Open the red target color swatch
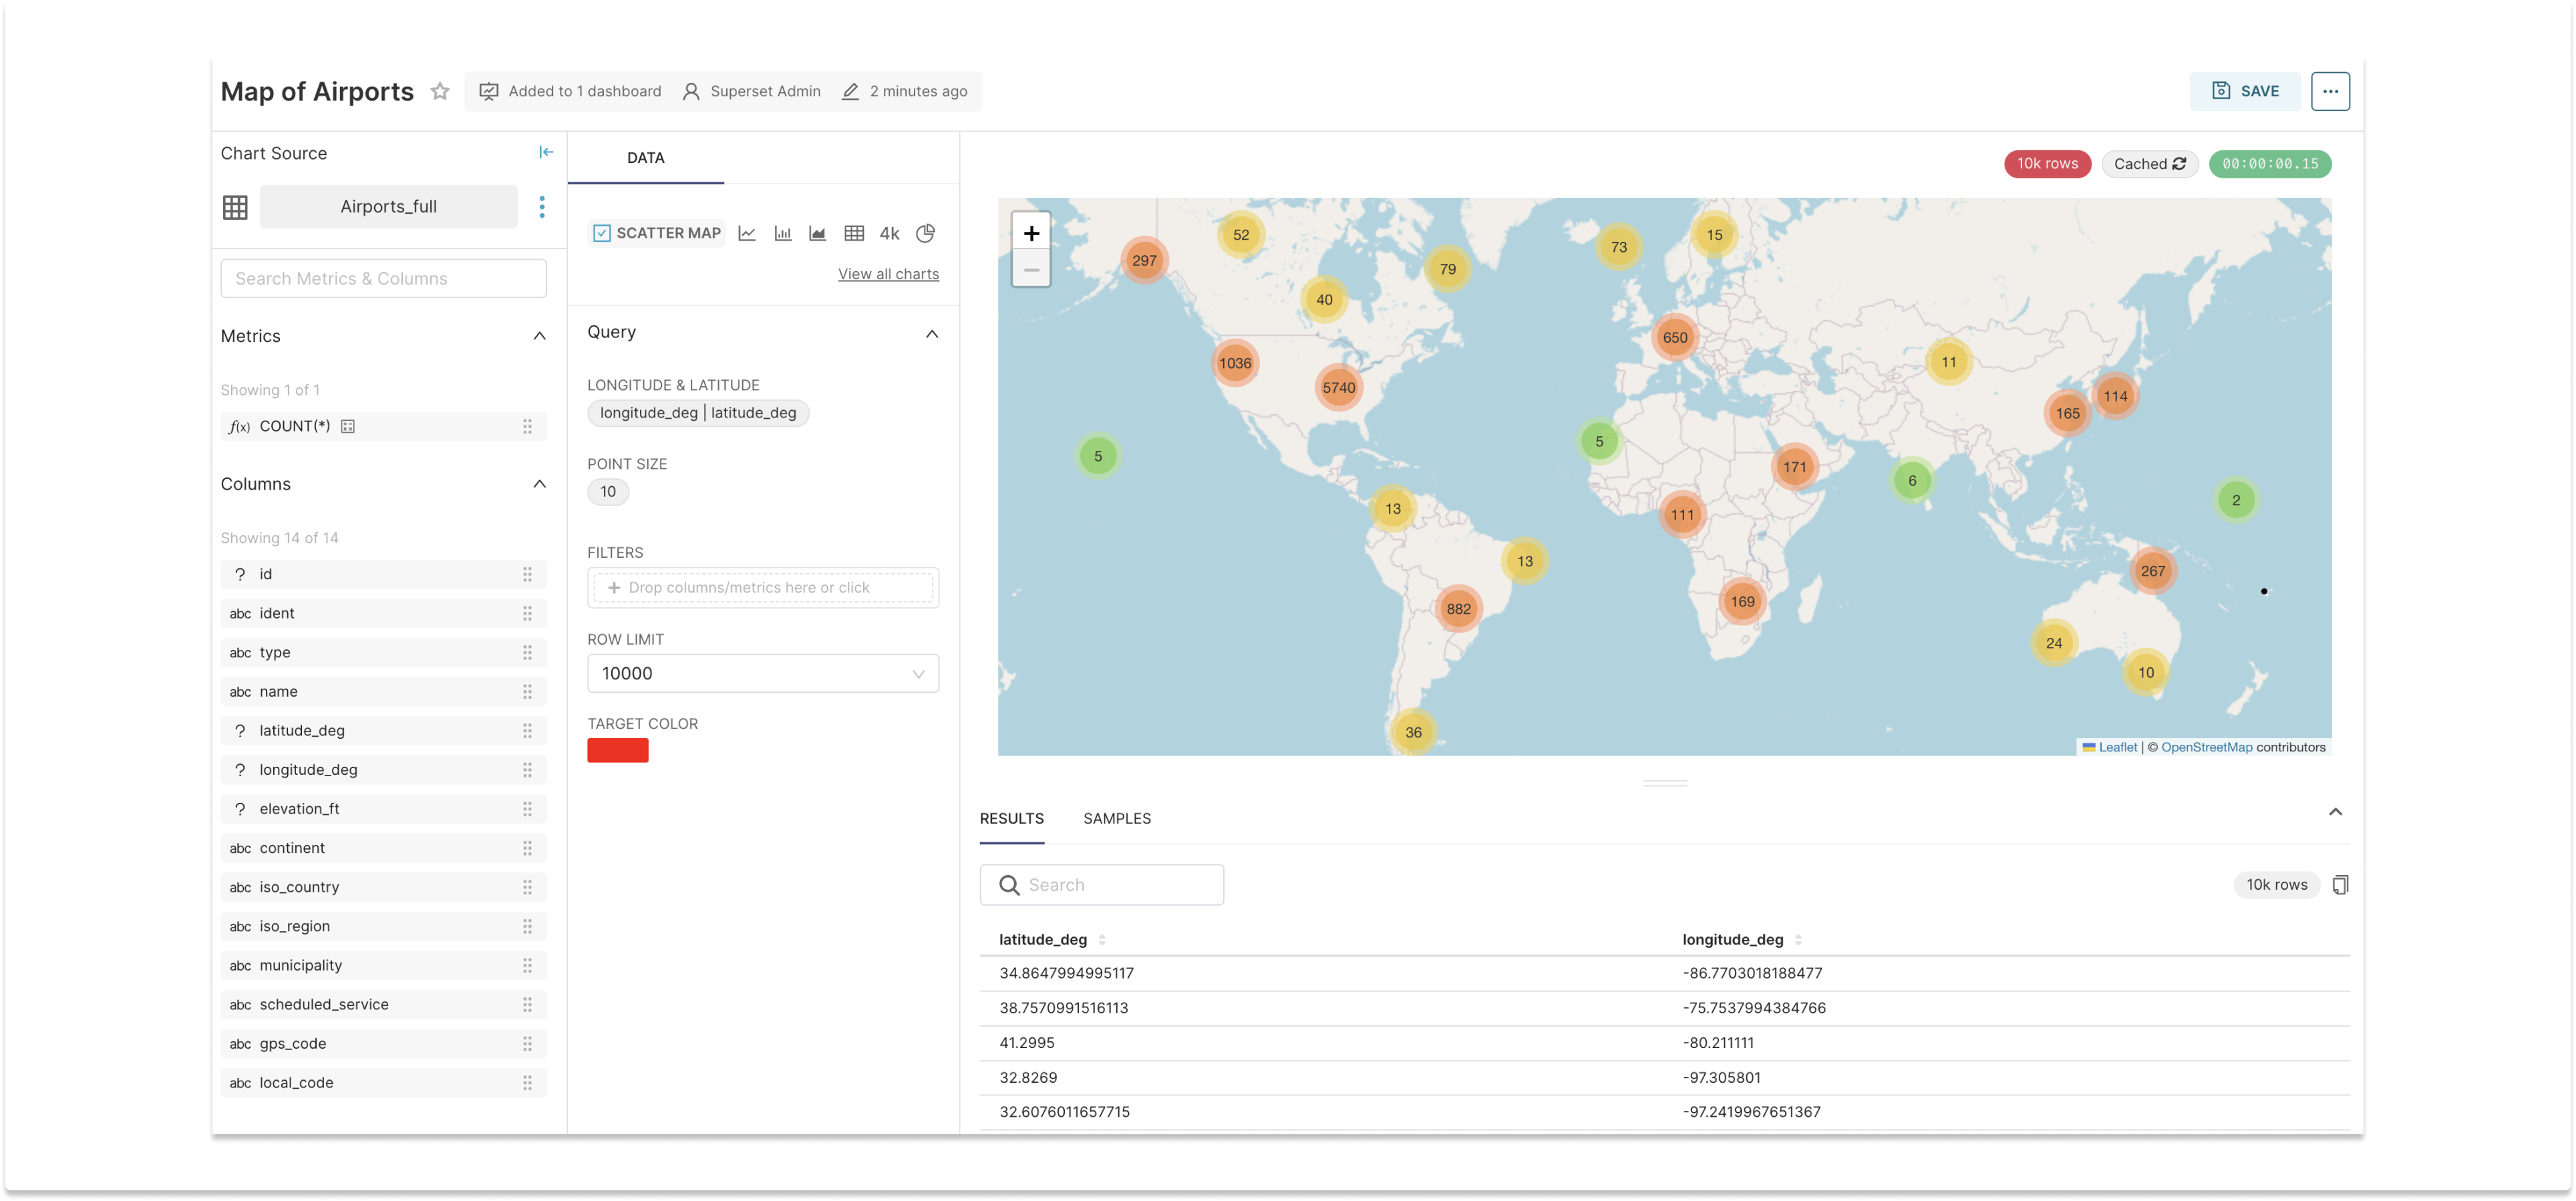This screenshot has height=1201, width=2576. pyautogui.click(x=617, y=750)
